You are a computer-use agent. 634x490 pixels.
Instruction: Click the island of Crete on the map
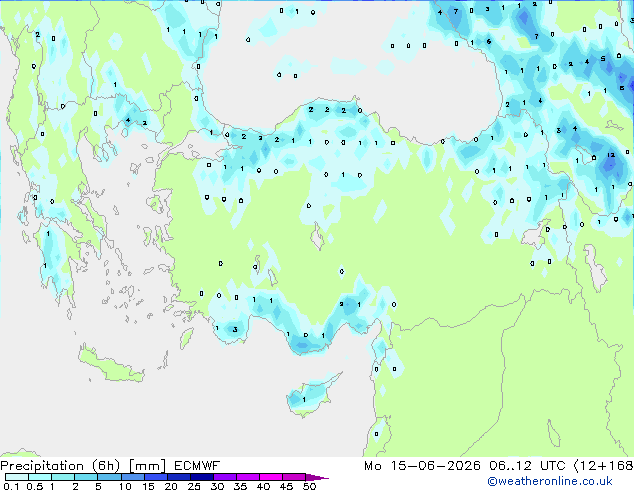[111, 365]
